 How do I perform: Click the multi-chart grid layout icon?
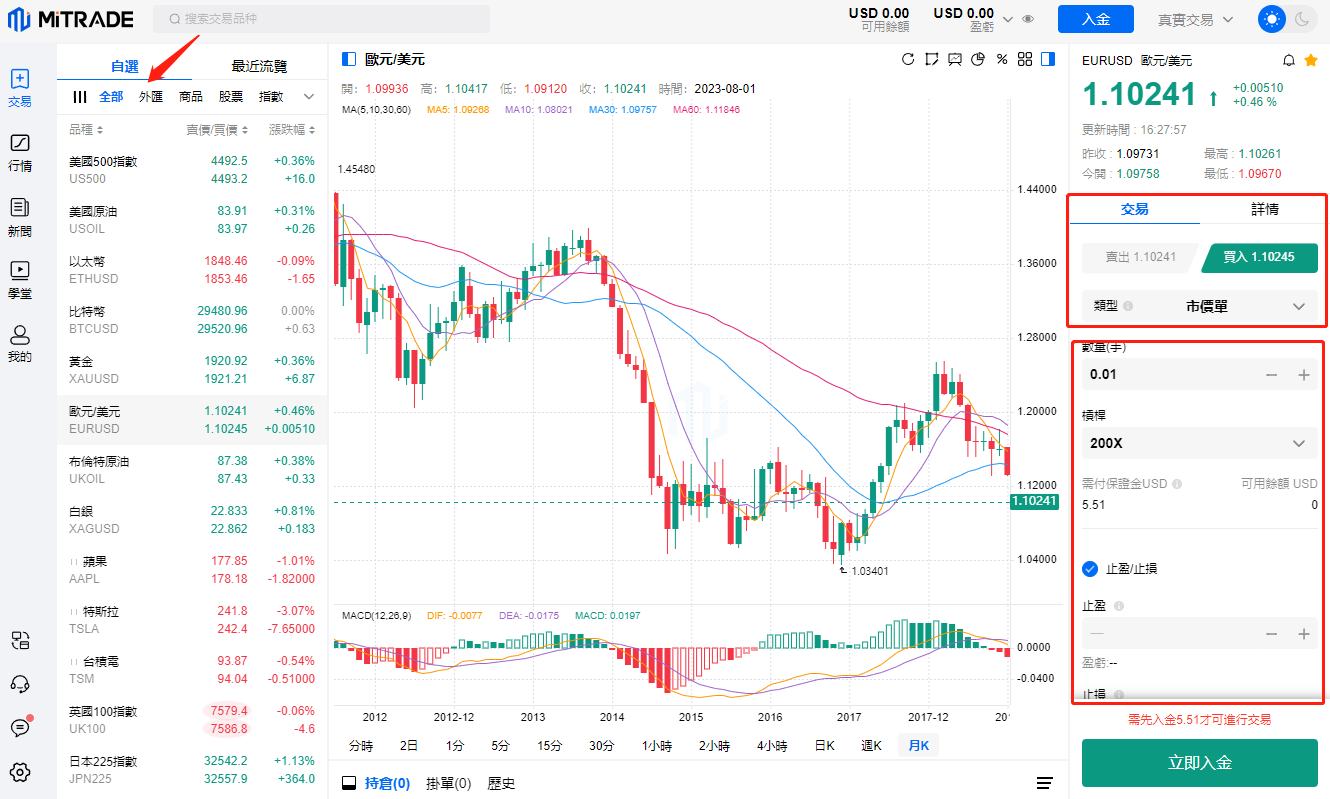point(1025,59)
